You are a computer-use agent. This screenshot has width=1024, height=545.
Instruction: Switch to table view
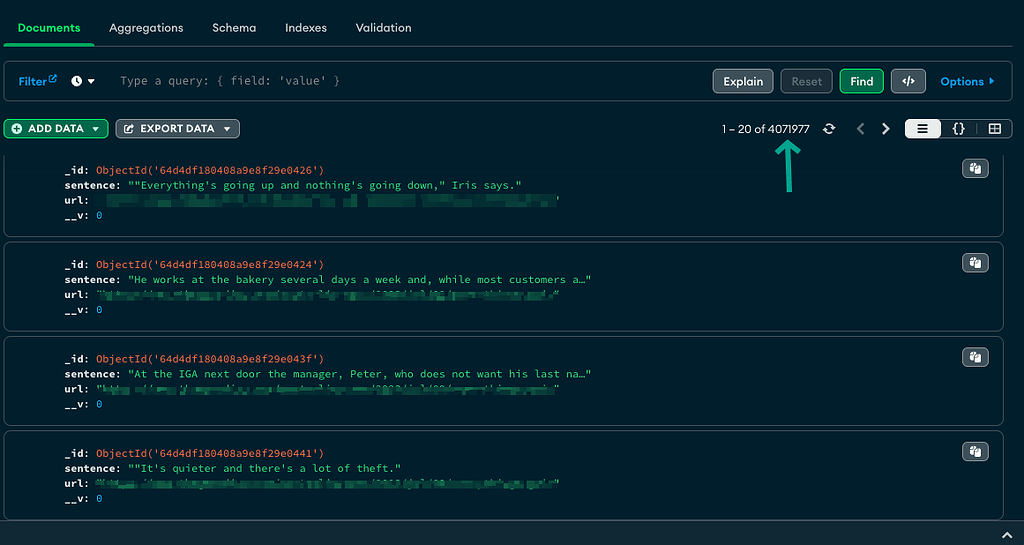coord(994,129)
